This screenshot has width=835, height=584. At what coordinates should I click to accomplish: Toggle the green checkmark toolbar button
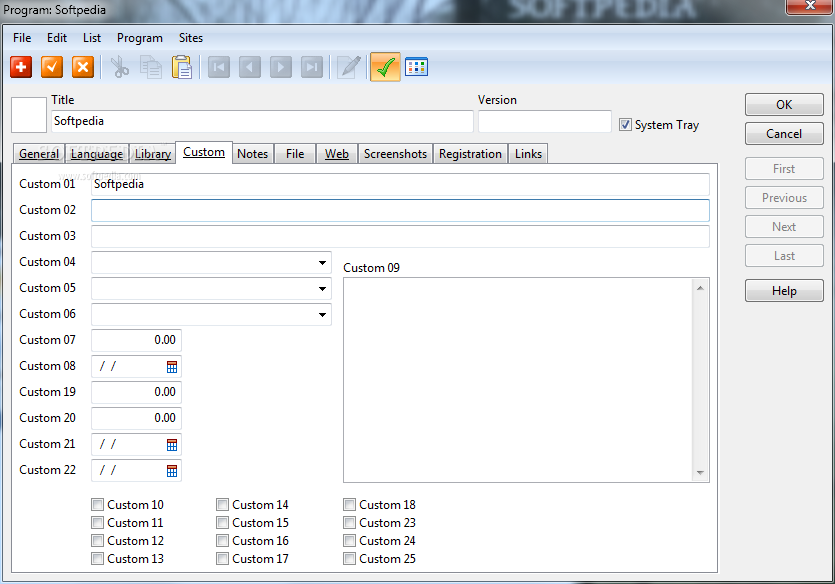[385, 67]
